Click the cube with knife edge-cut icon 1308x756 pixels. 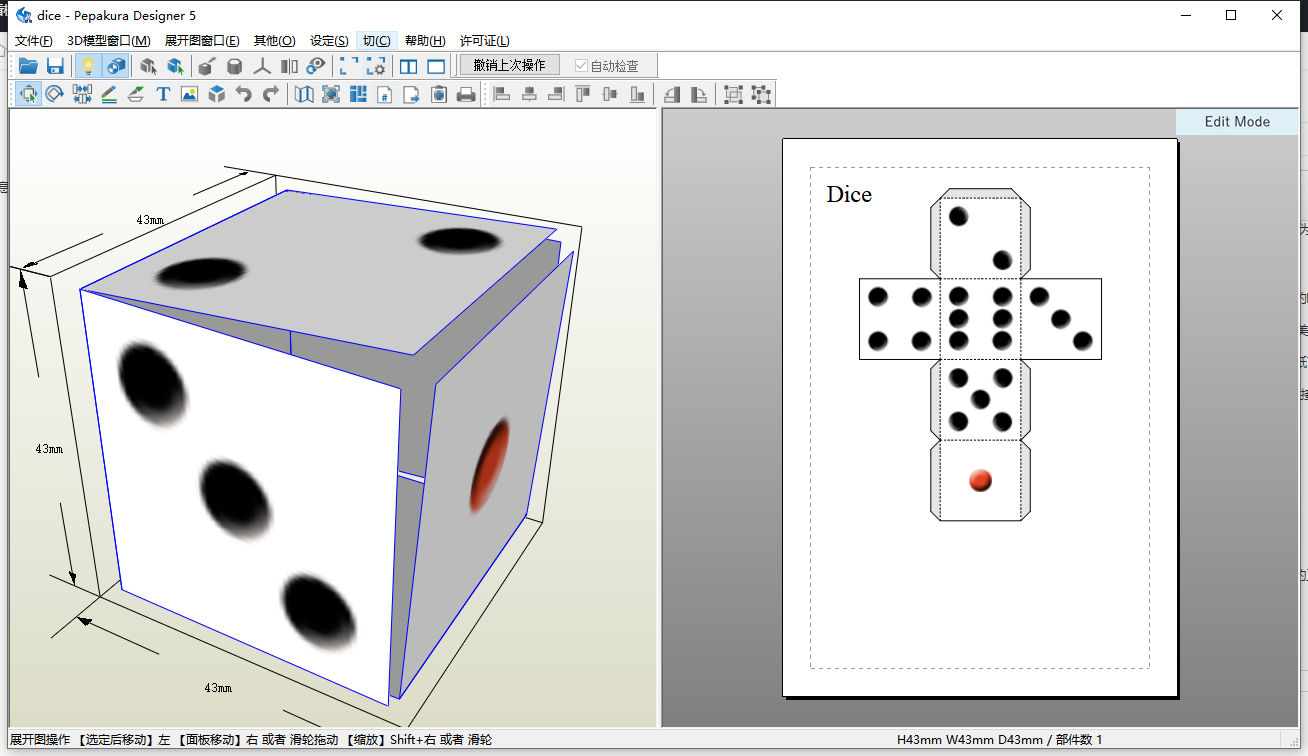207,66
